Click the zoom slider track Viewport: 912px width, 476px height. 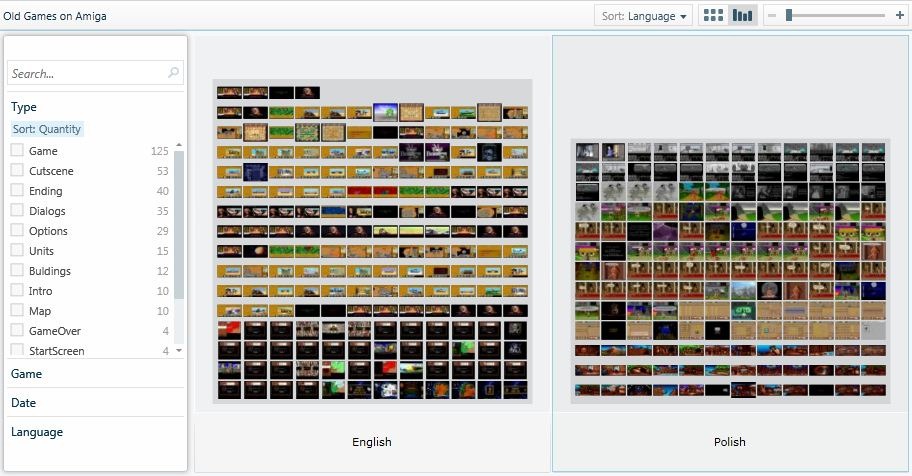[x=835, y=16]
